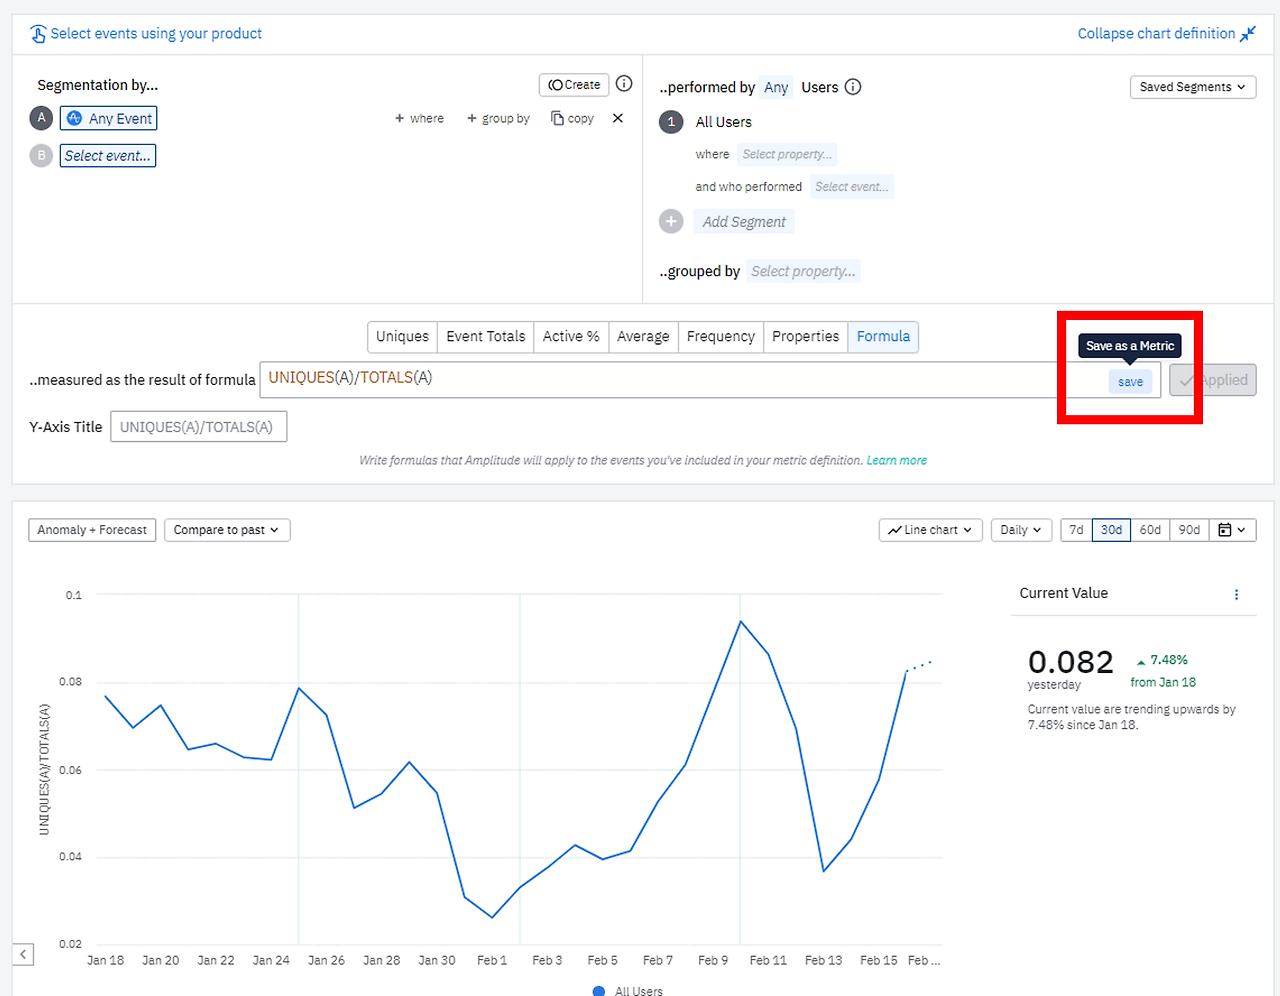Screen dimensions: 1280x996
Task: Click the 7.48% change value
Action: point(1169,660)
